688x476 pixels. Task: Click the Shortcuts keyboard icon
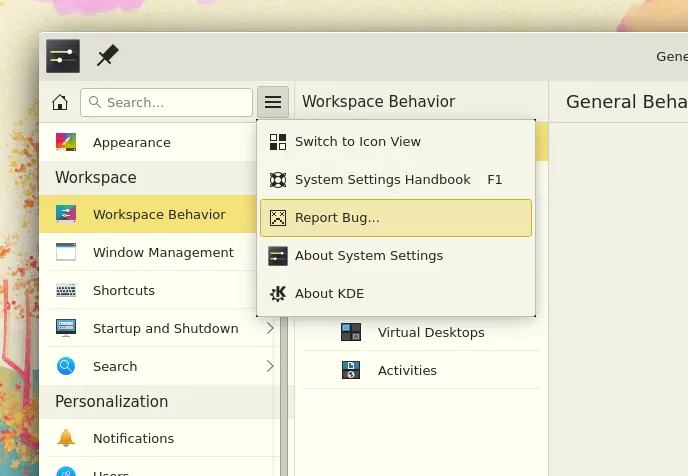66,291
